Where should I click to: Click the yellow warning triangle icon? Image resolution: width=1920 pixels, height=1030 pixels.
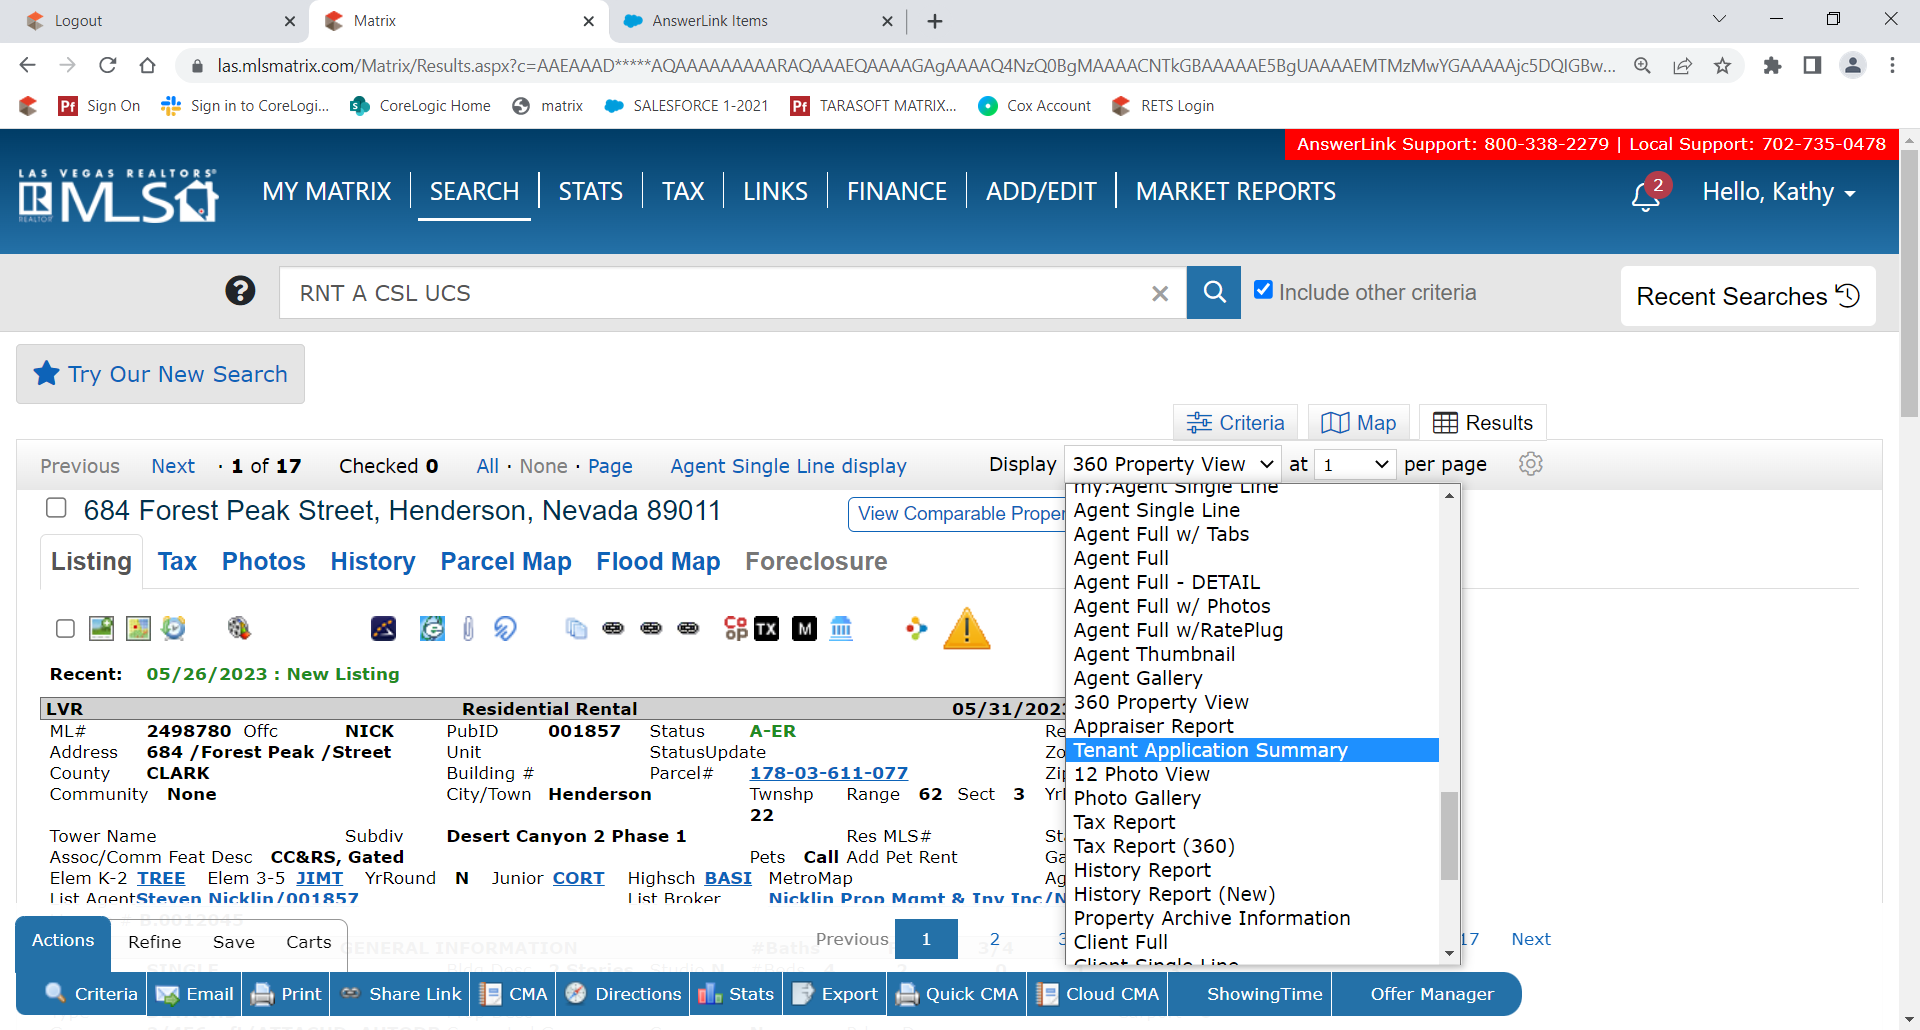click(966, 629)
